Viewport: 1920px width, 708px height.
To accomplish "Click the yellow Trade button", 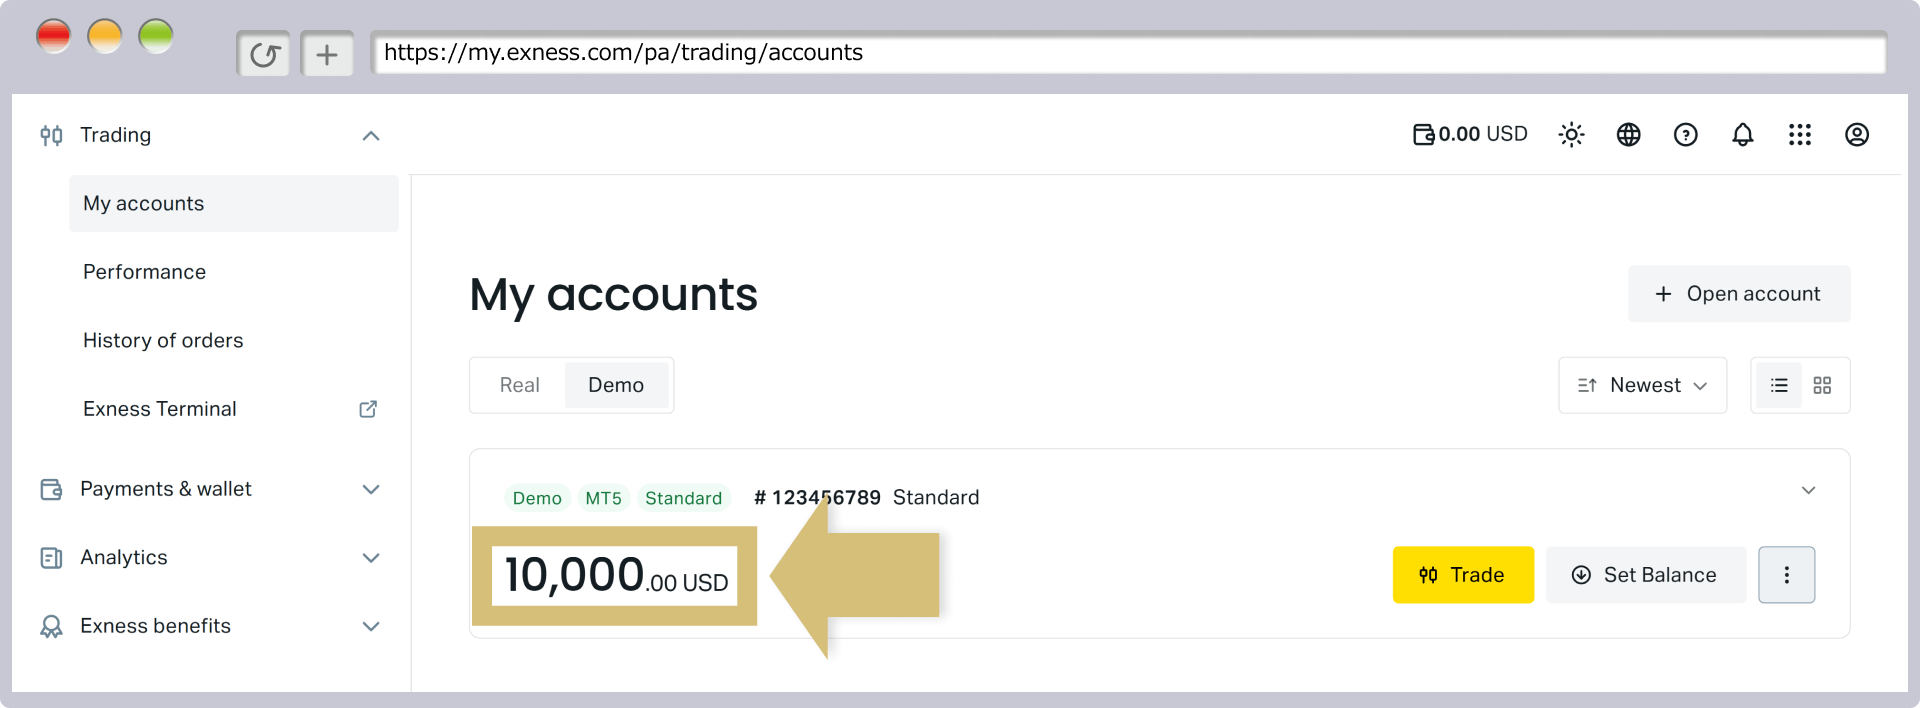I will (1462, 575).
